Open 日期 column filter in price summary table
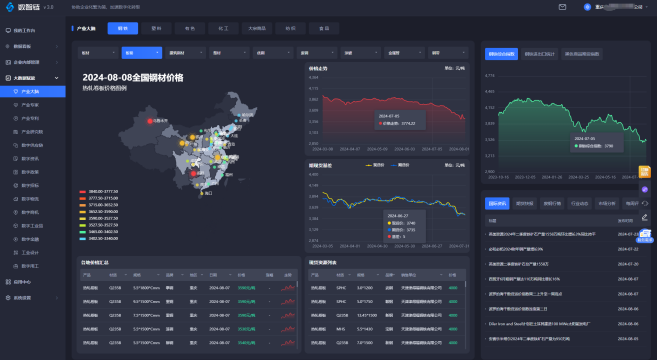The width and height of the screenshot is (657, 360). coord(230,275)
